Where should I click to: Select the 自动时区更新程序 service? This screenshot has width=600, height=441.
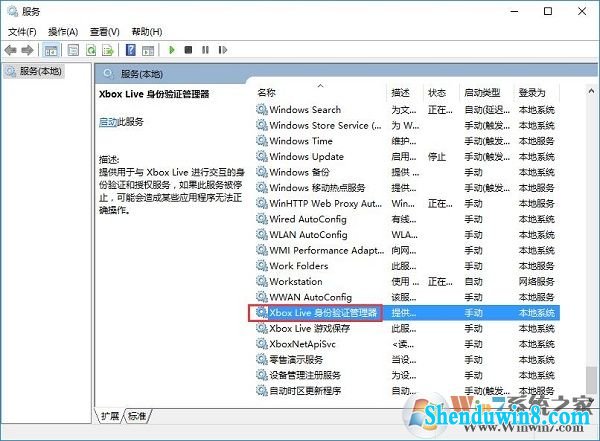[408, 391]
